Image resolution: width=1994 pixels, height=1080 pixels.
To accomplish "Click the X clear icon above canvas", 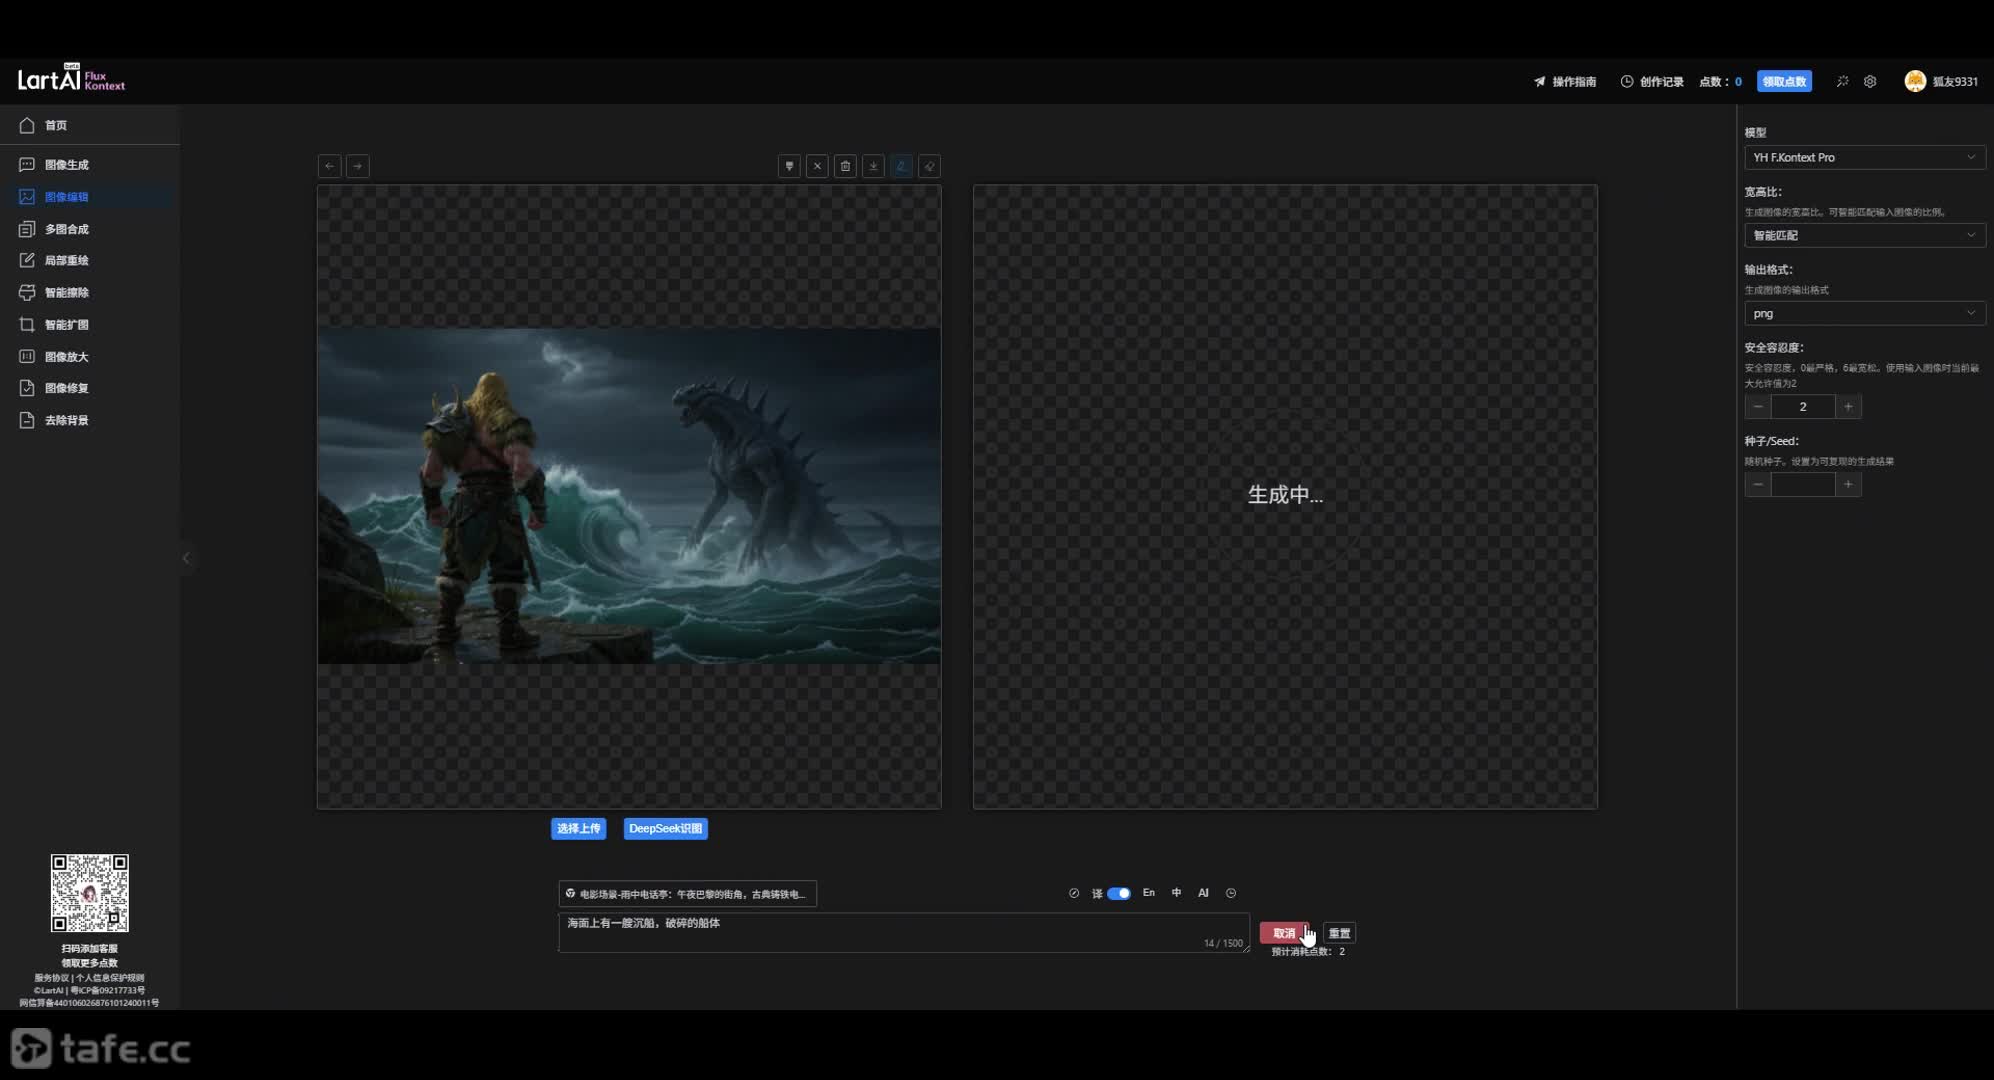I will coord(817,166).
